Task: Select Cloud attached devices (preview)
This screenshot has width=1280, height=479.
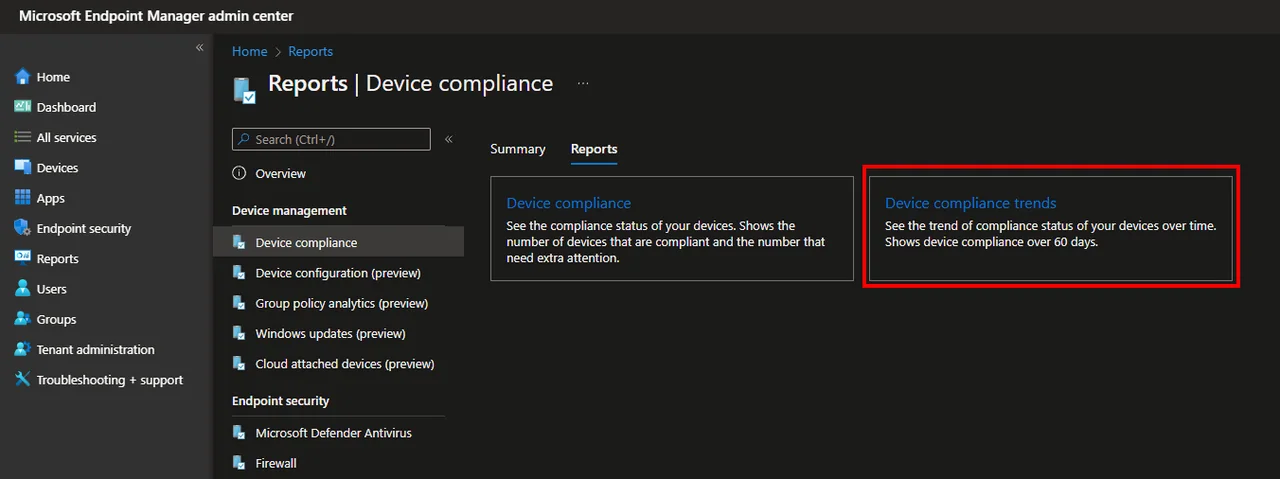Action: [x=344, y=364]
